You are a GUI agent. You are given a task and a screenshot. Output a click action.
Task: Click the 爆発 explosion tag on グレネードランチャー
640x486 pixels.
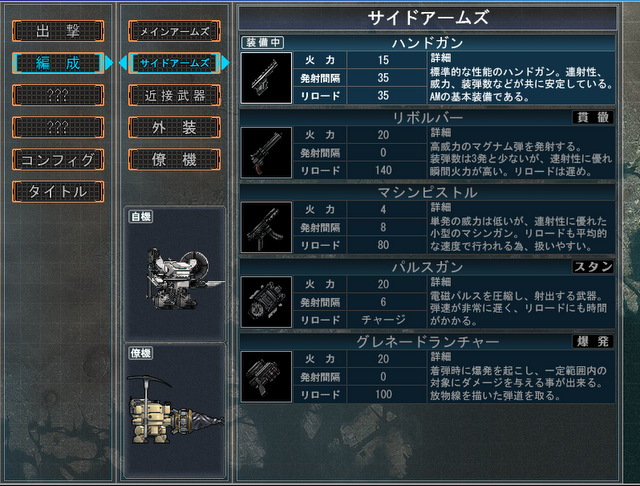[x=593, y=341]
